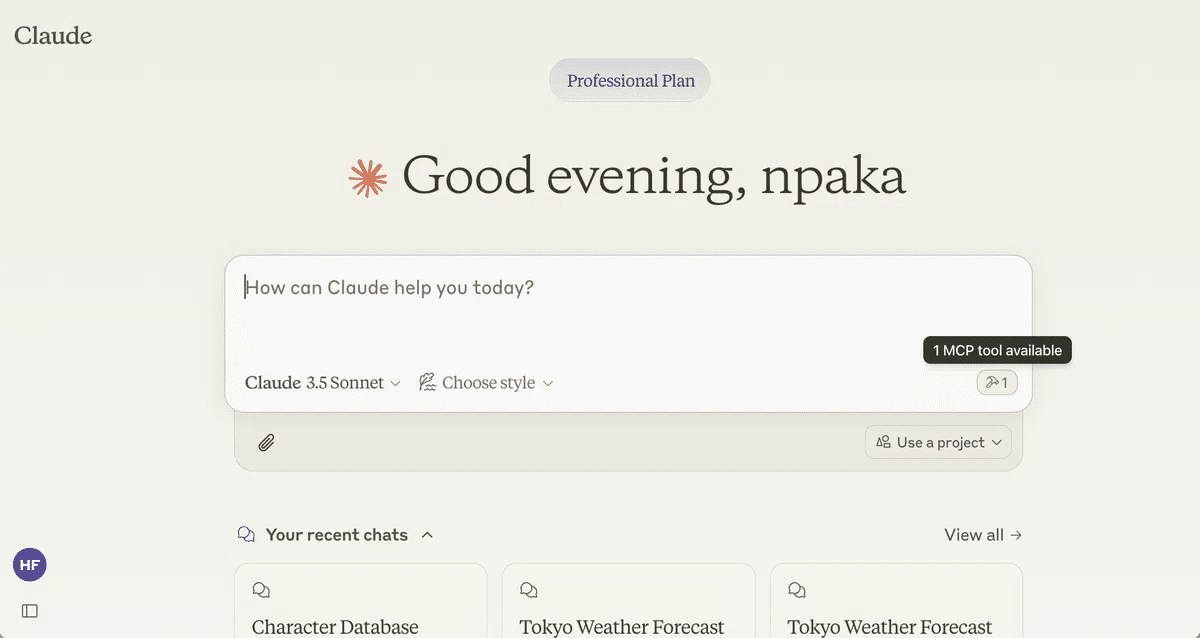Open View all recent chats
This screenshot has height=638, width=1200.
click(x=982, y=534)
